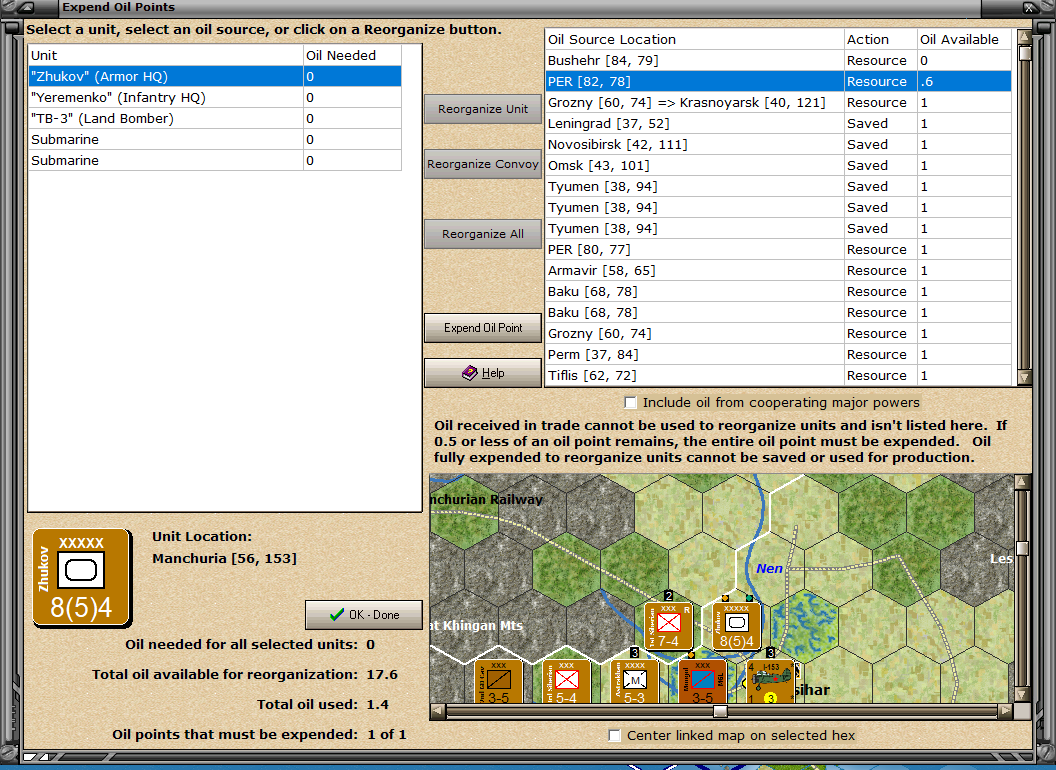Open Help for oil points
This screenshot has height=770, width=1056.
[483, 373]
